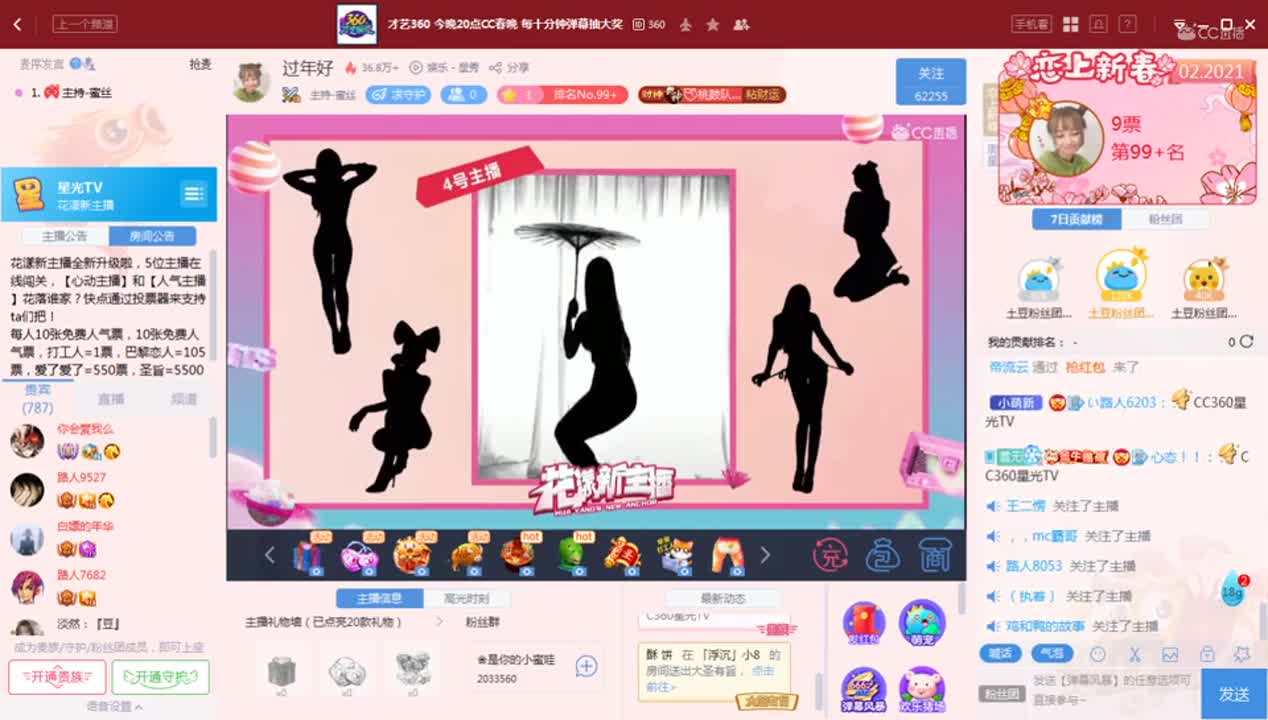
Task: Open the 最新动态 tab
Action: [723, 598]
